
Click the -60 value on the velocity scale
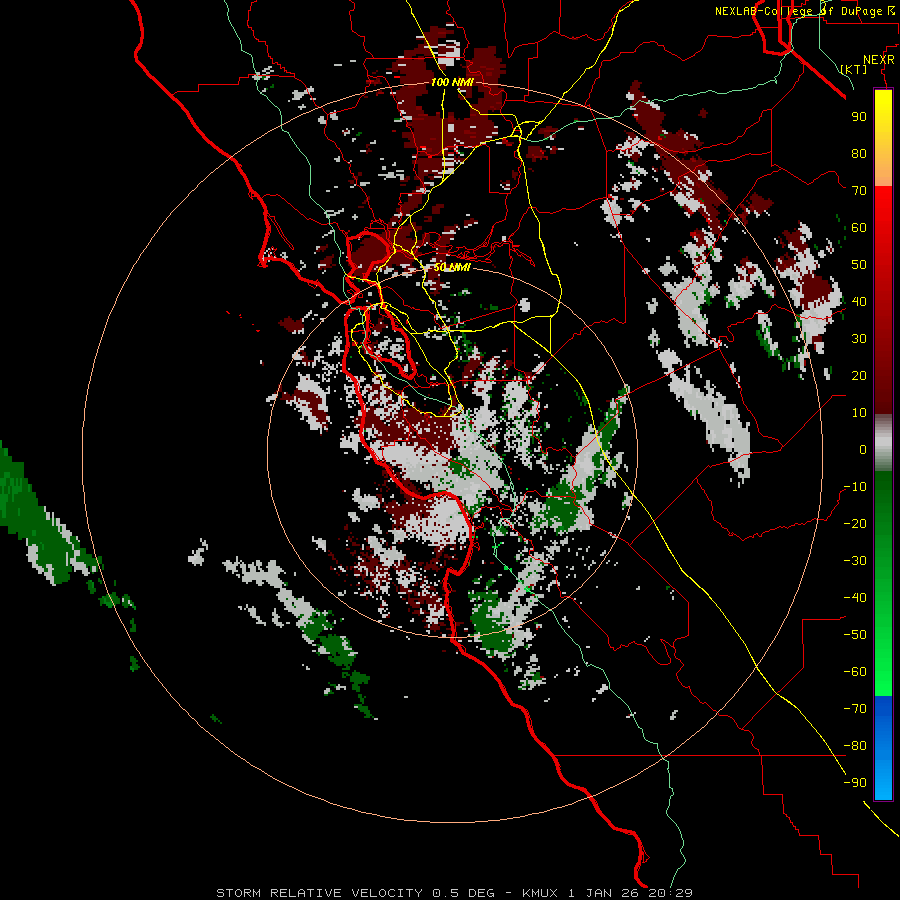855,672
